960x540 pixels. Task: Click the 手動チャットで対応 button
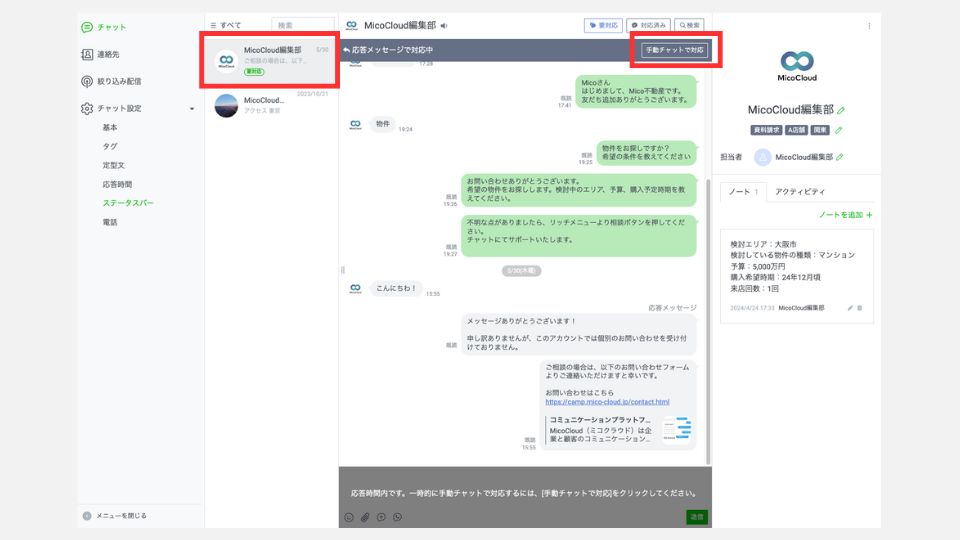675,50
